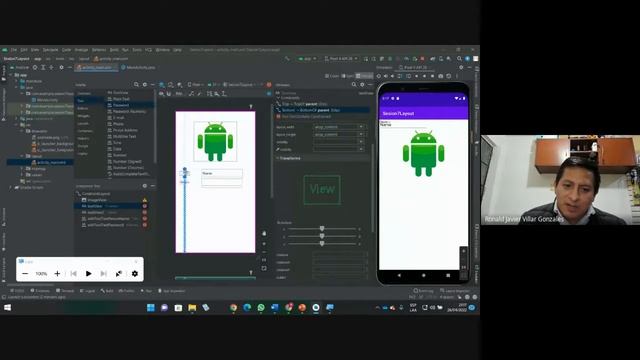Open Chrome from Windows taskbar
Viewport: 640px width, 360px height.
pyautogui.click(x=233, y=308)
